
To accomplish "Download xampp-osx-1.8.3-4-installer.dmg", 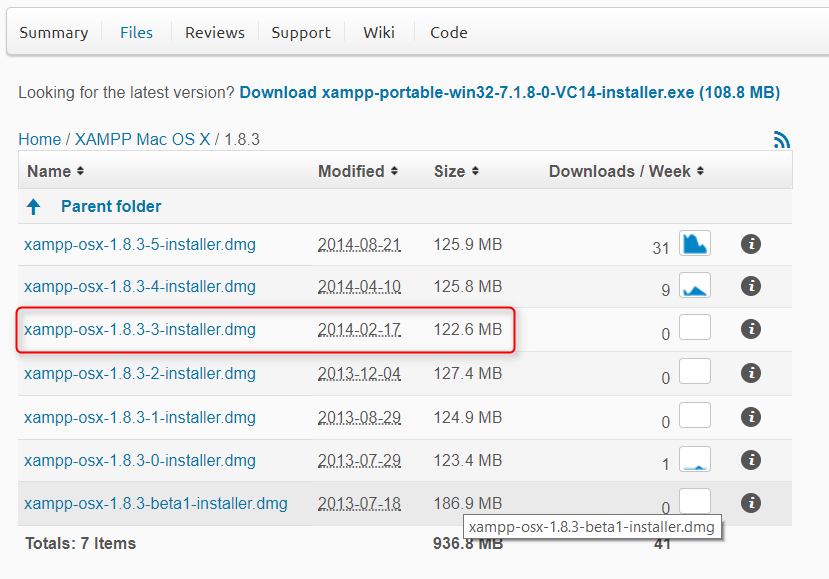I will [x=140, y=286].
